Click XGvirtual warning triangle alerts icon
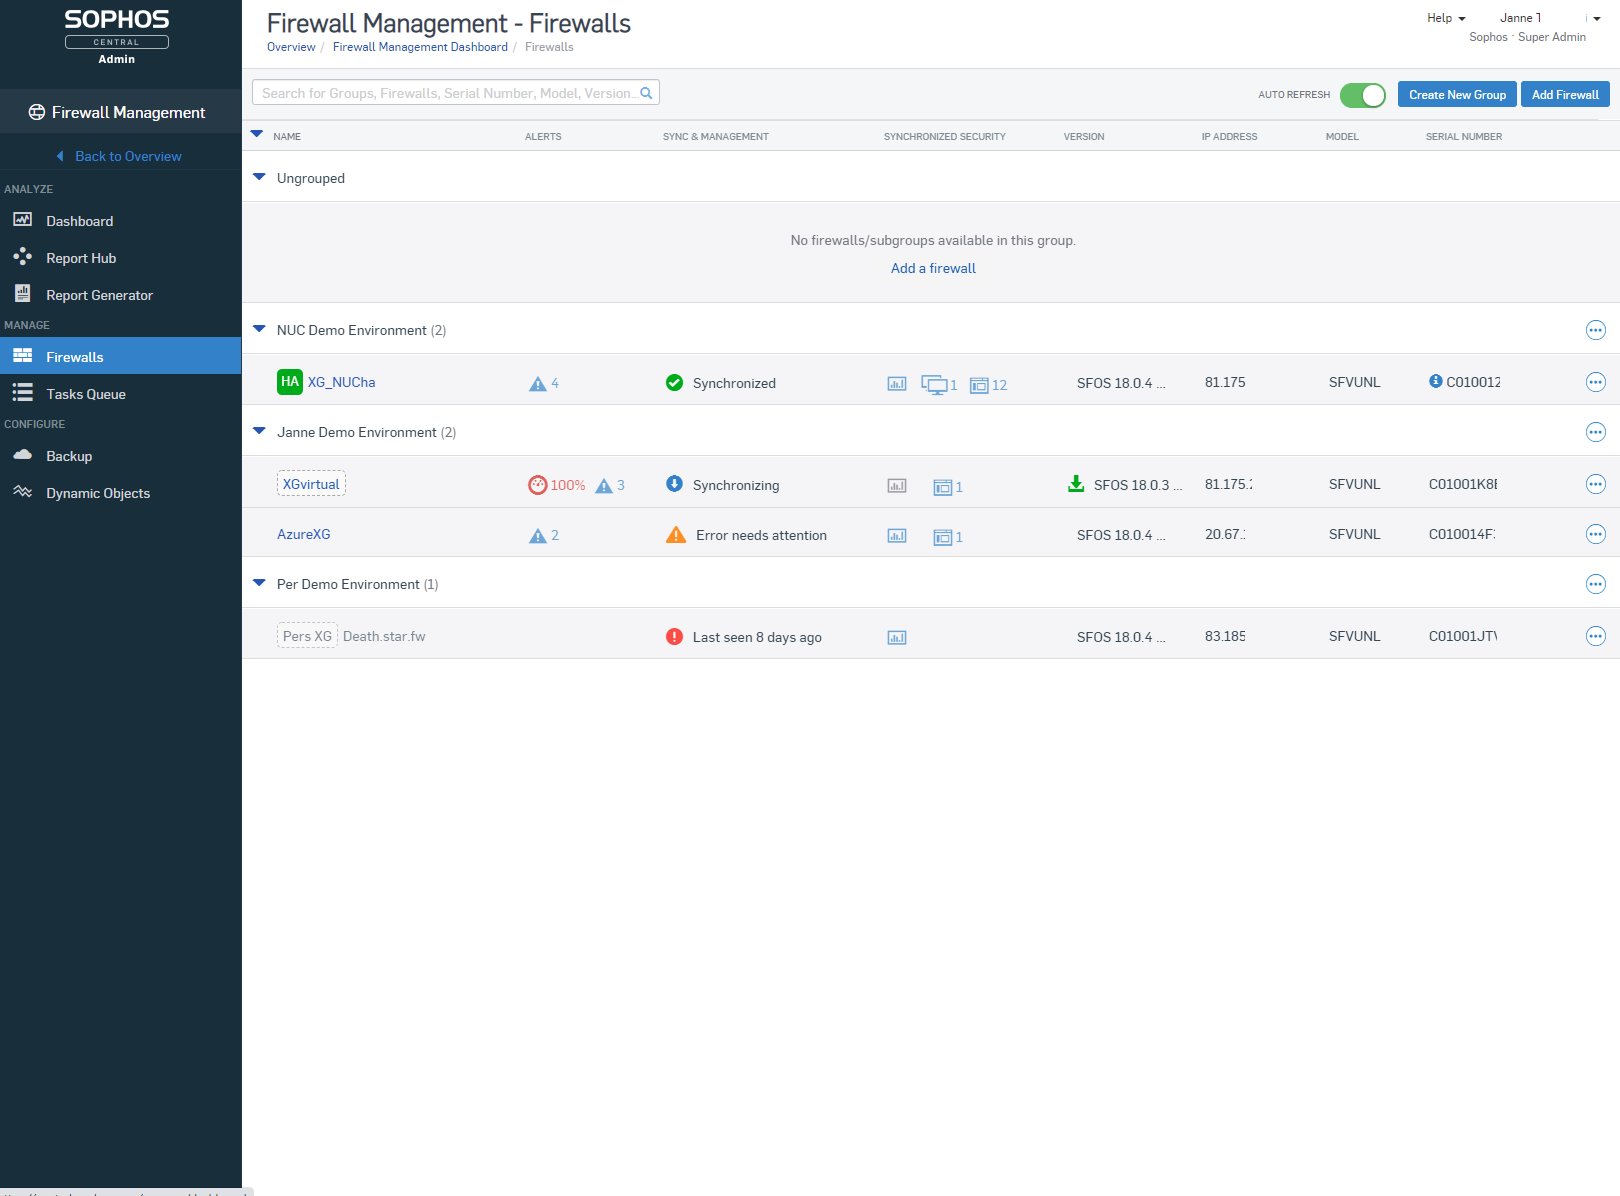Image resolution: width=1620 pixels, height=1196 pixels. (x=604, y=486)
